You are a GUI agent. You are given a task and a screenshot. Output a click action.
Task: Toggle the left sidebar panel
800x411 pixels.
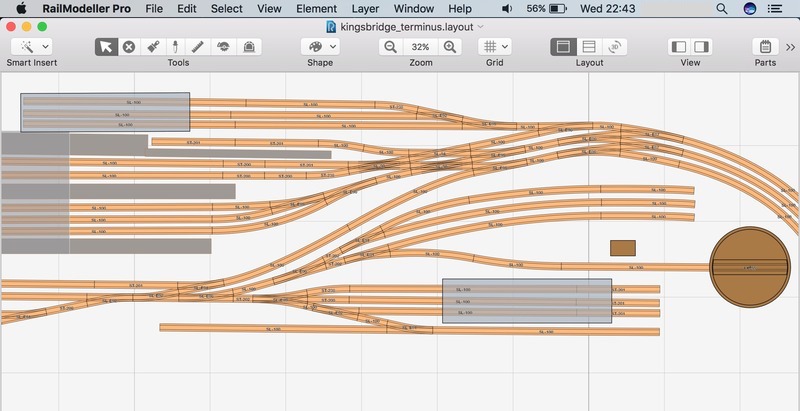[x=679, y=47]
